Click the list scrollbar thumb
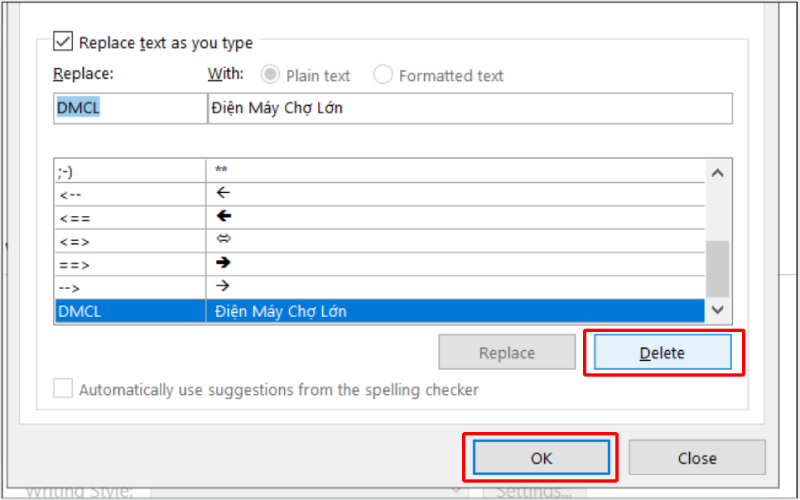 point(717,268)
